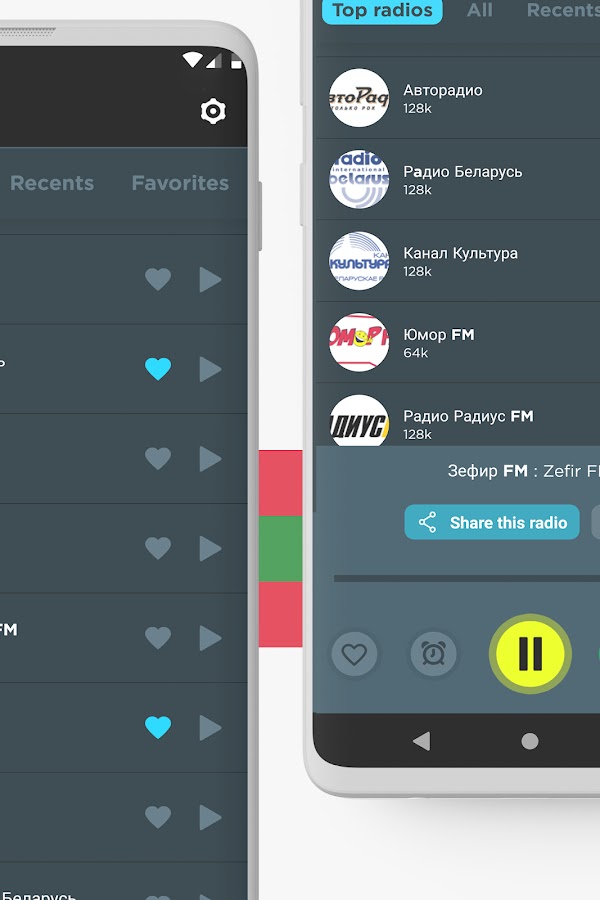This screenshot has height=900, width=600.
Task: Play the station ending with FM
Action: [210, 638]
